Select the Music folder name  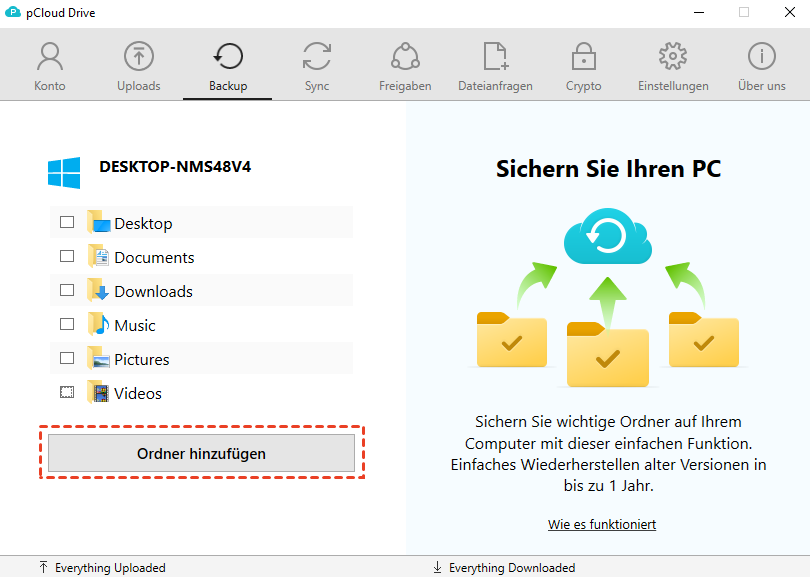click(135, 325)
